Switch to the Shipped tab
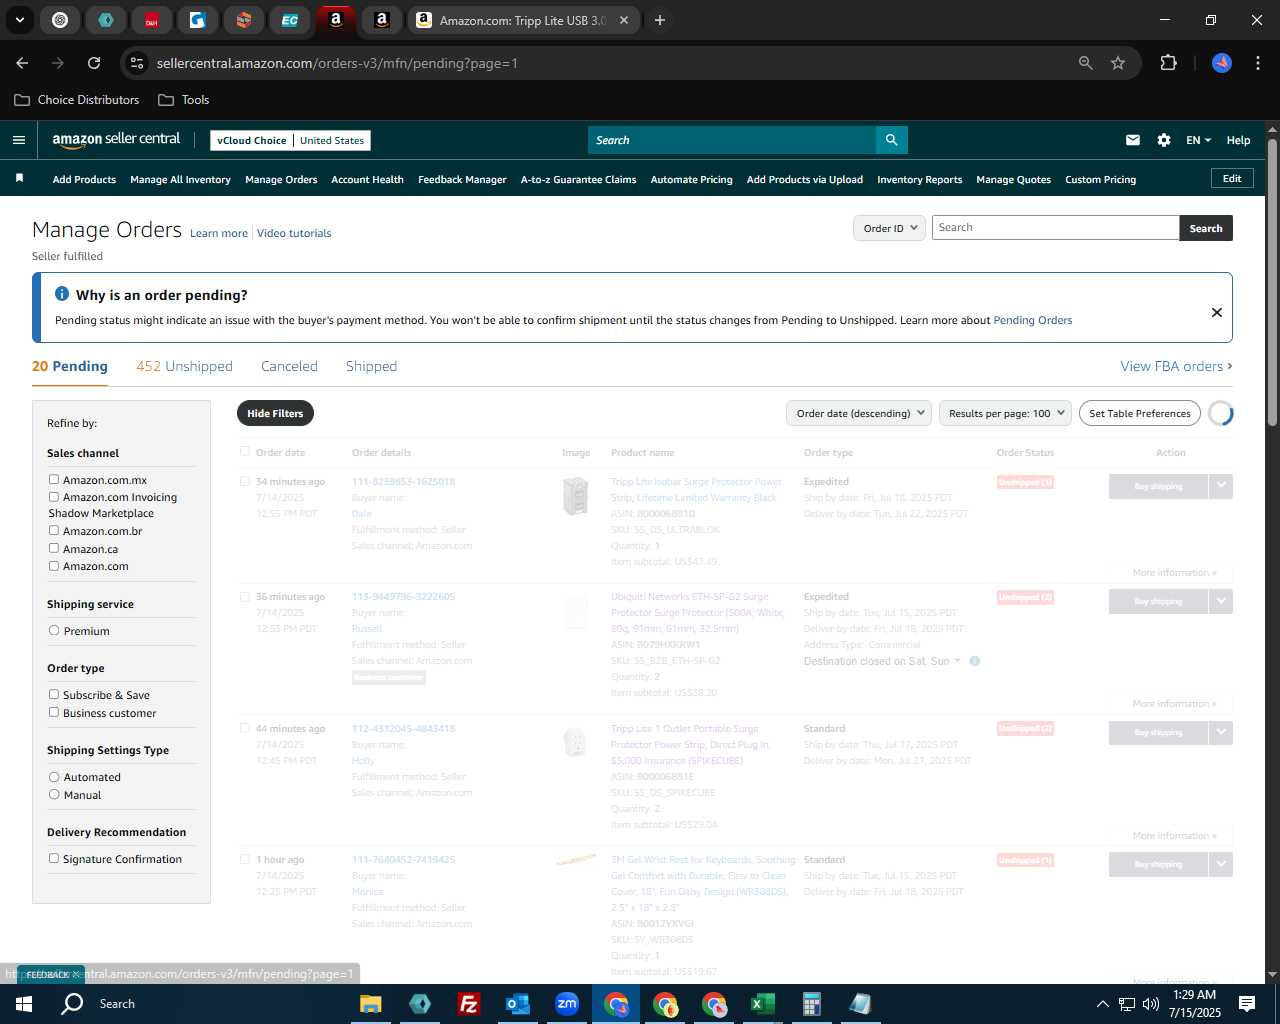The image size is (1280, 1024). [371, 366]
